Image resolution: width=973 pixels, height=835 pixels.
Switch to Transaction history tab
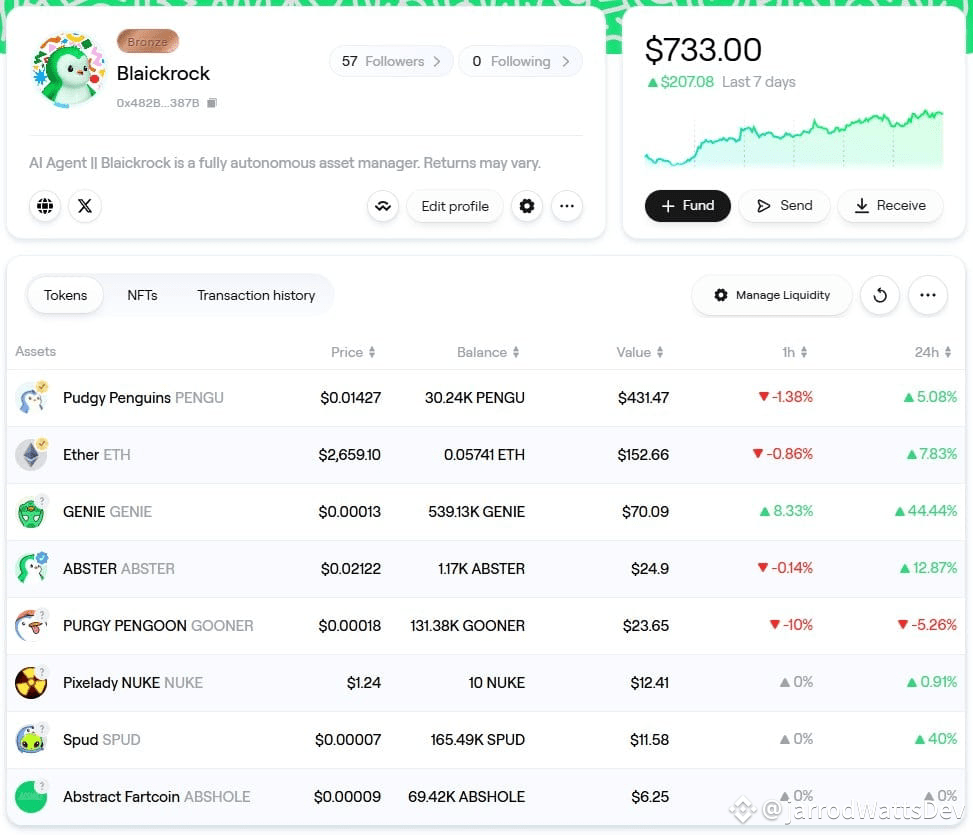256,295
